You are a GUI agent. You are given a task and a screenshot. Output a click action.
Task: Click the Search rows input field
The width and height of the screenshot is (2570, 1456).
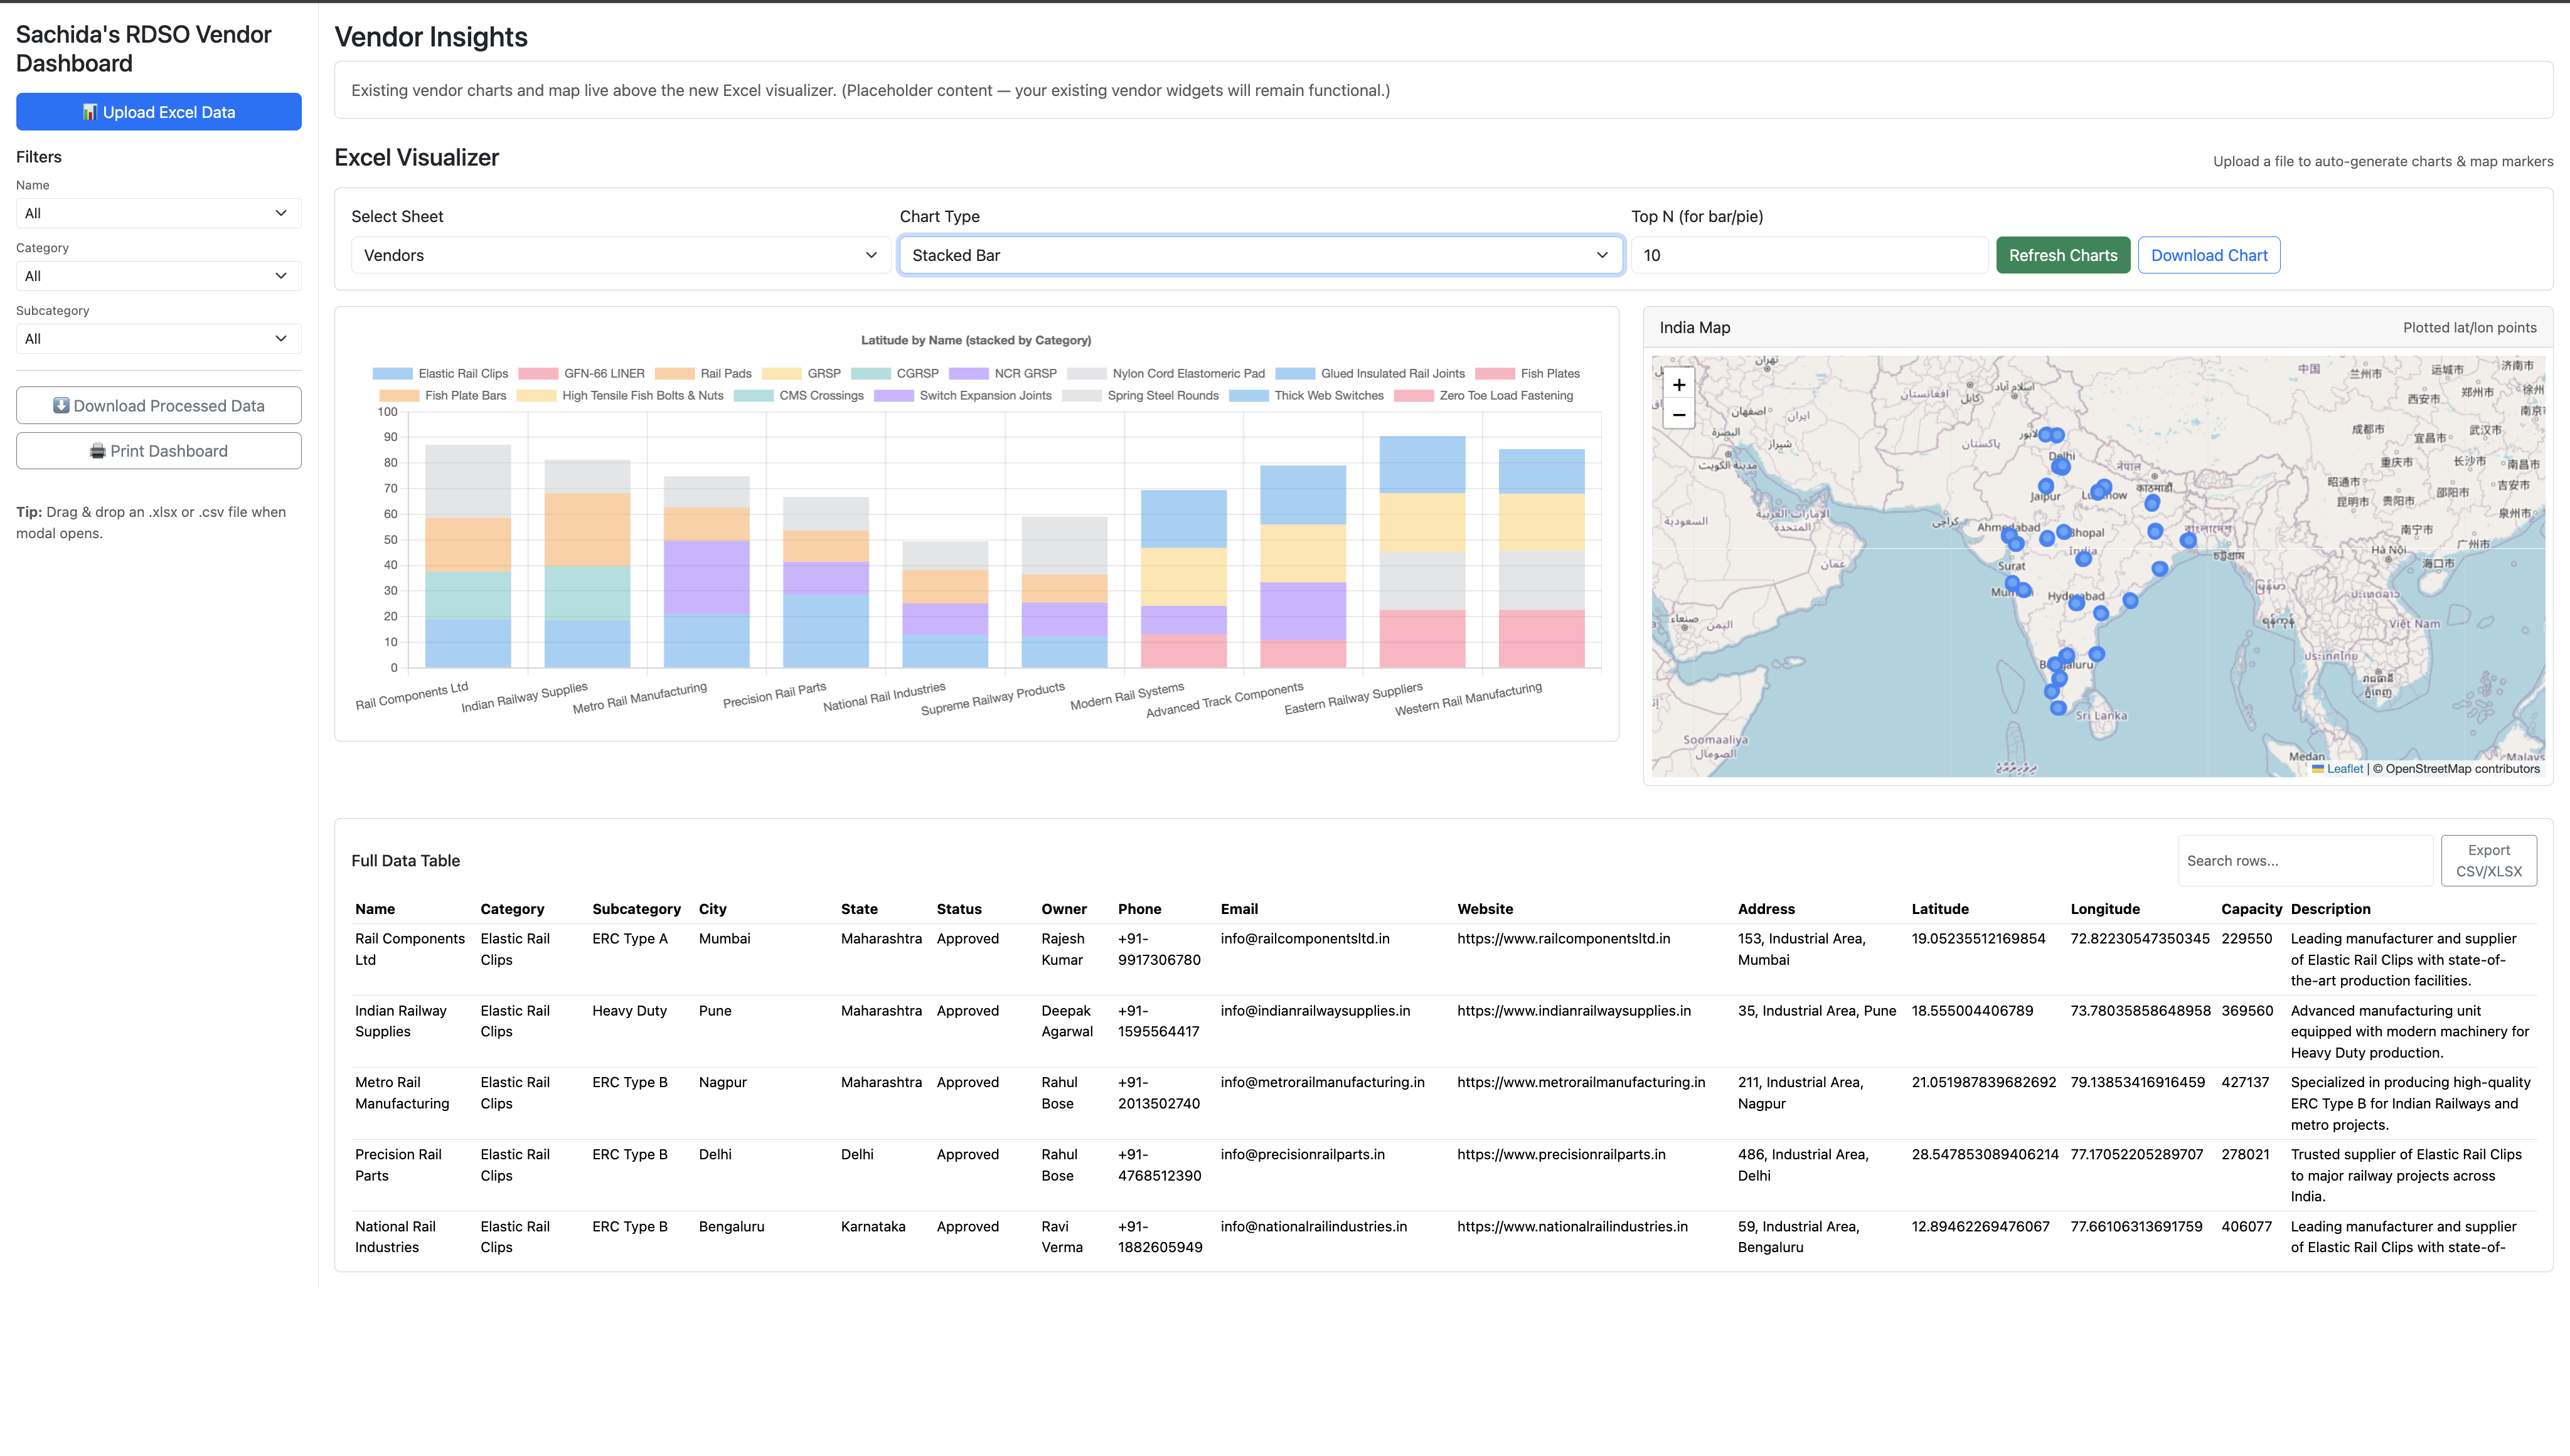(2304, 861)
